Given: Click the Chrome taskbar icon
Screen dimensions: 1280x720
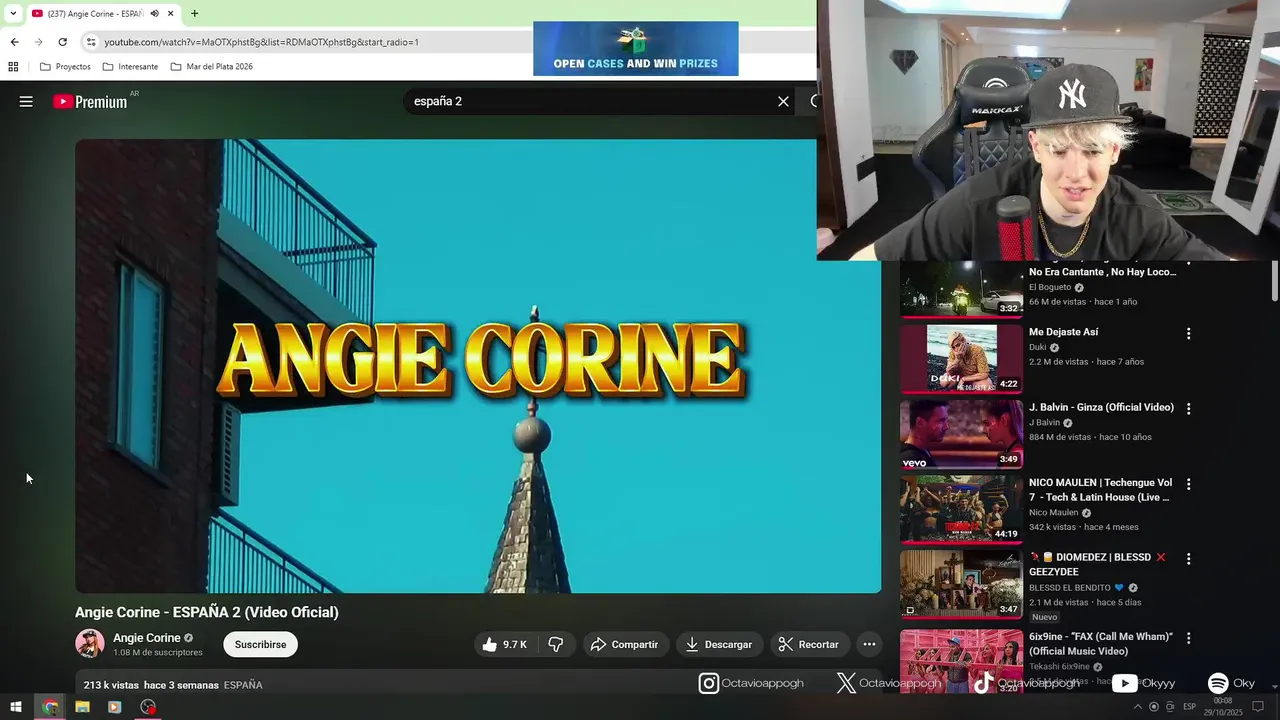Looking at the screenshot, I should coord(50,707).
